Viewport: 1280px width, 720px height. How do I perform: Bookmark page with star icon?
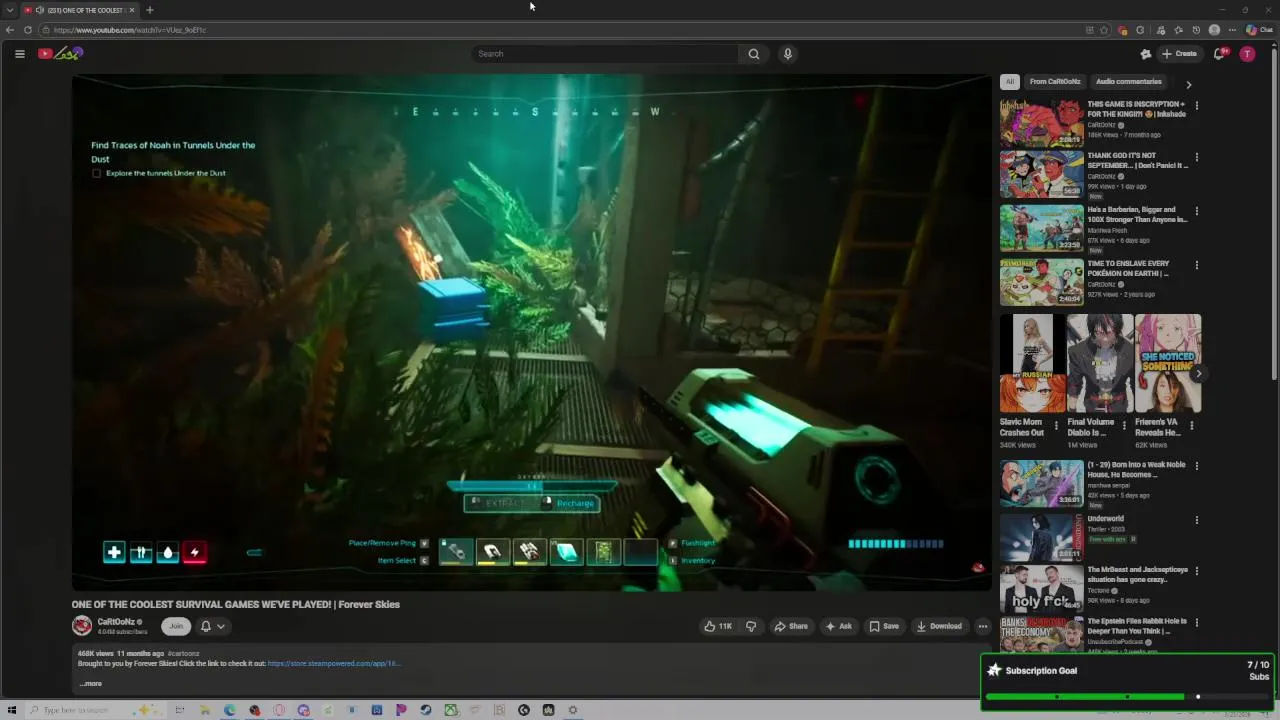coord(1104,30)
